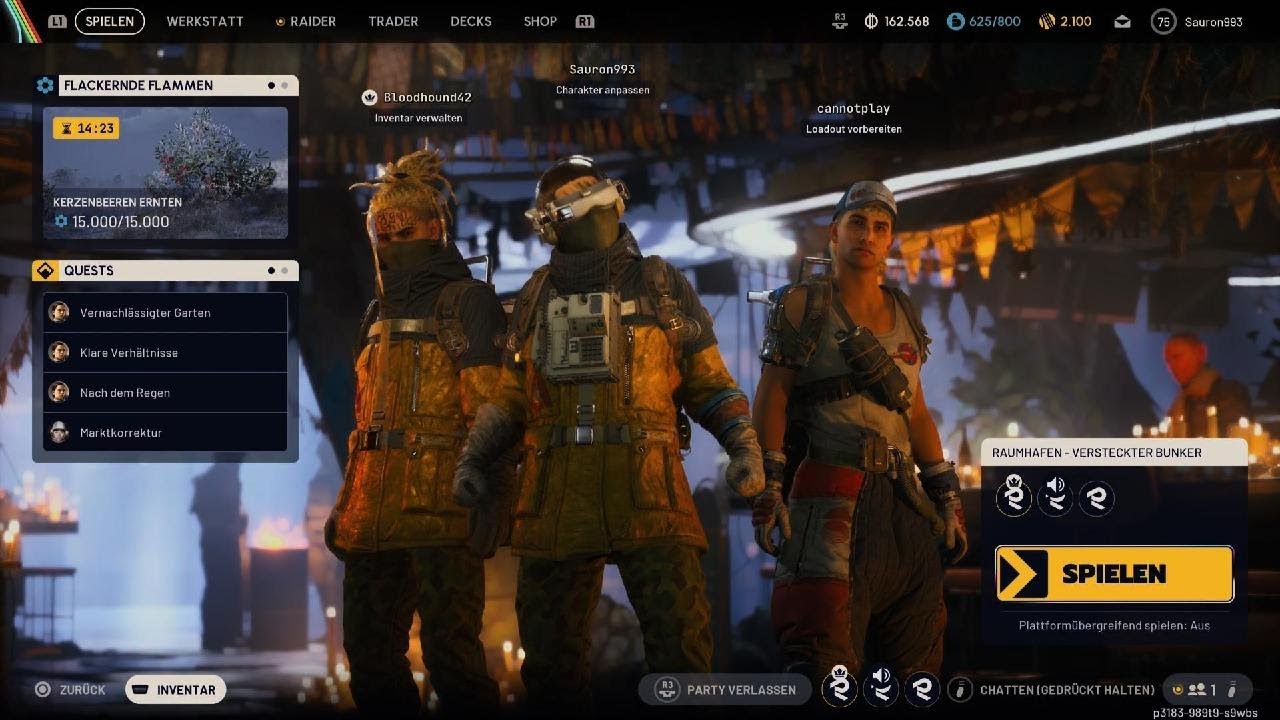
Task: Select the first page dot of QUESTS
Action: click(271, 270)
